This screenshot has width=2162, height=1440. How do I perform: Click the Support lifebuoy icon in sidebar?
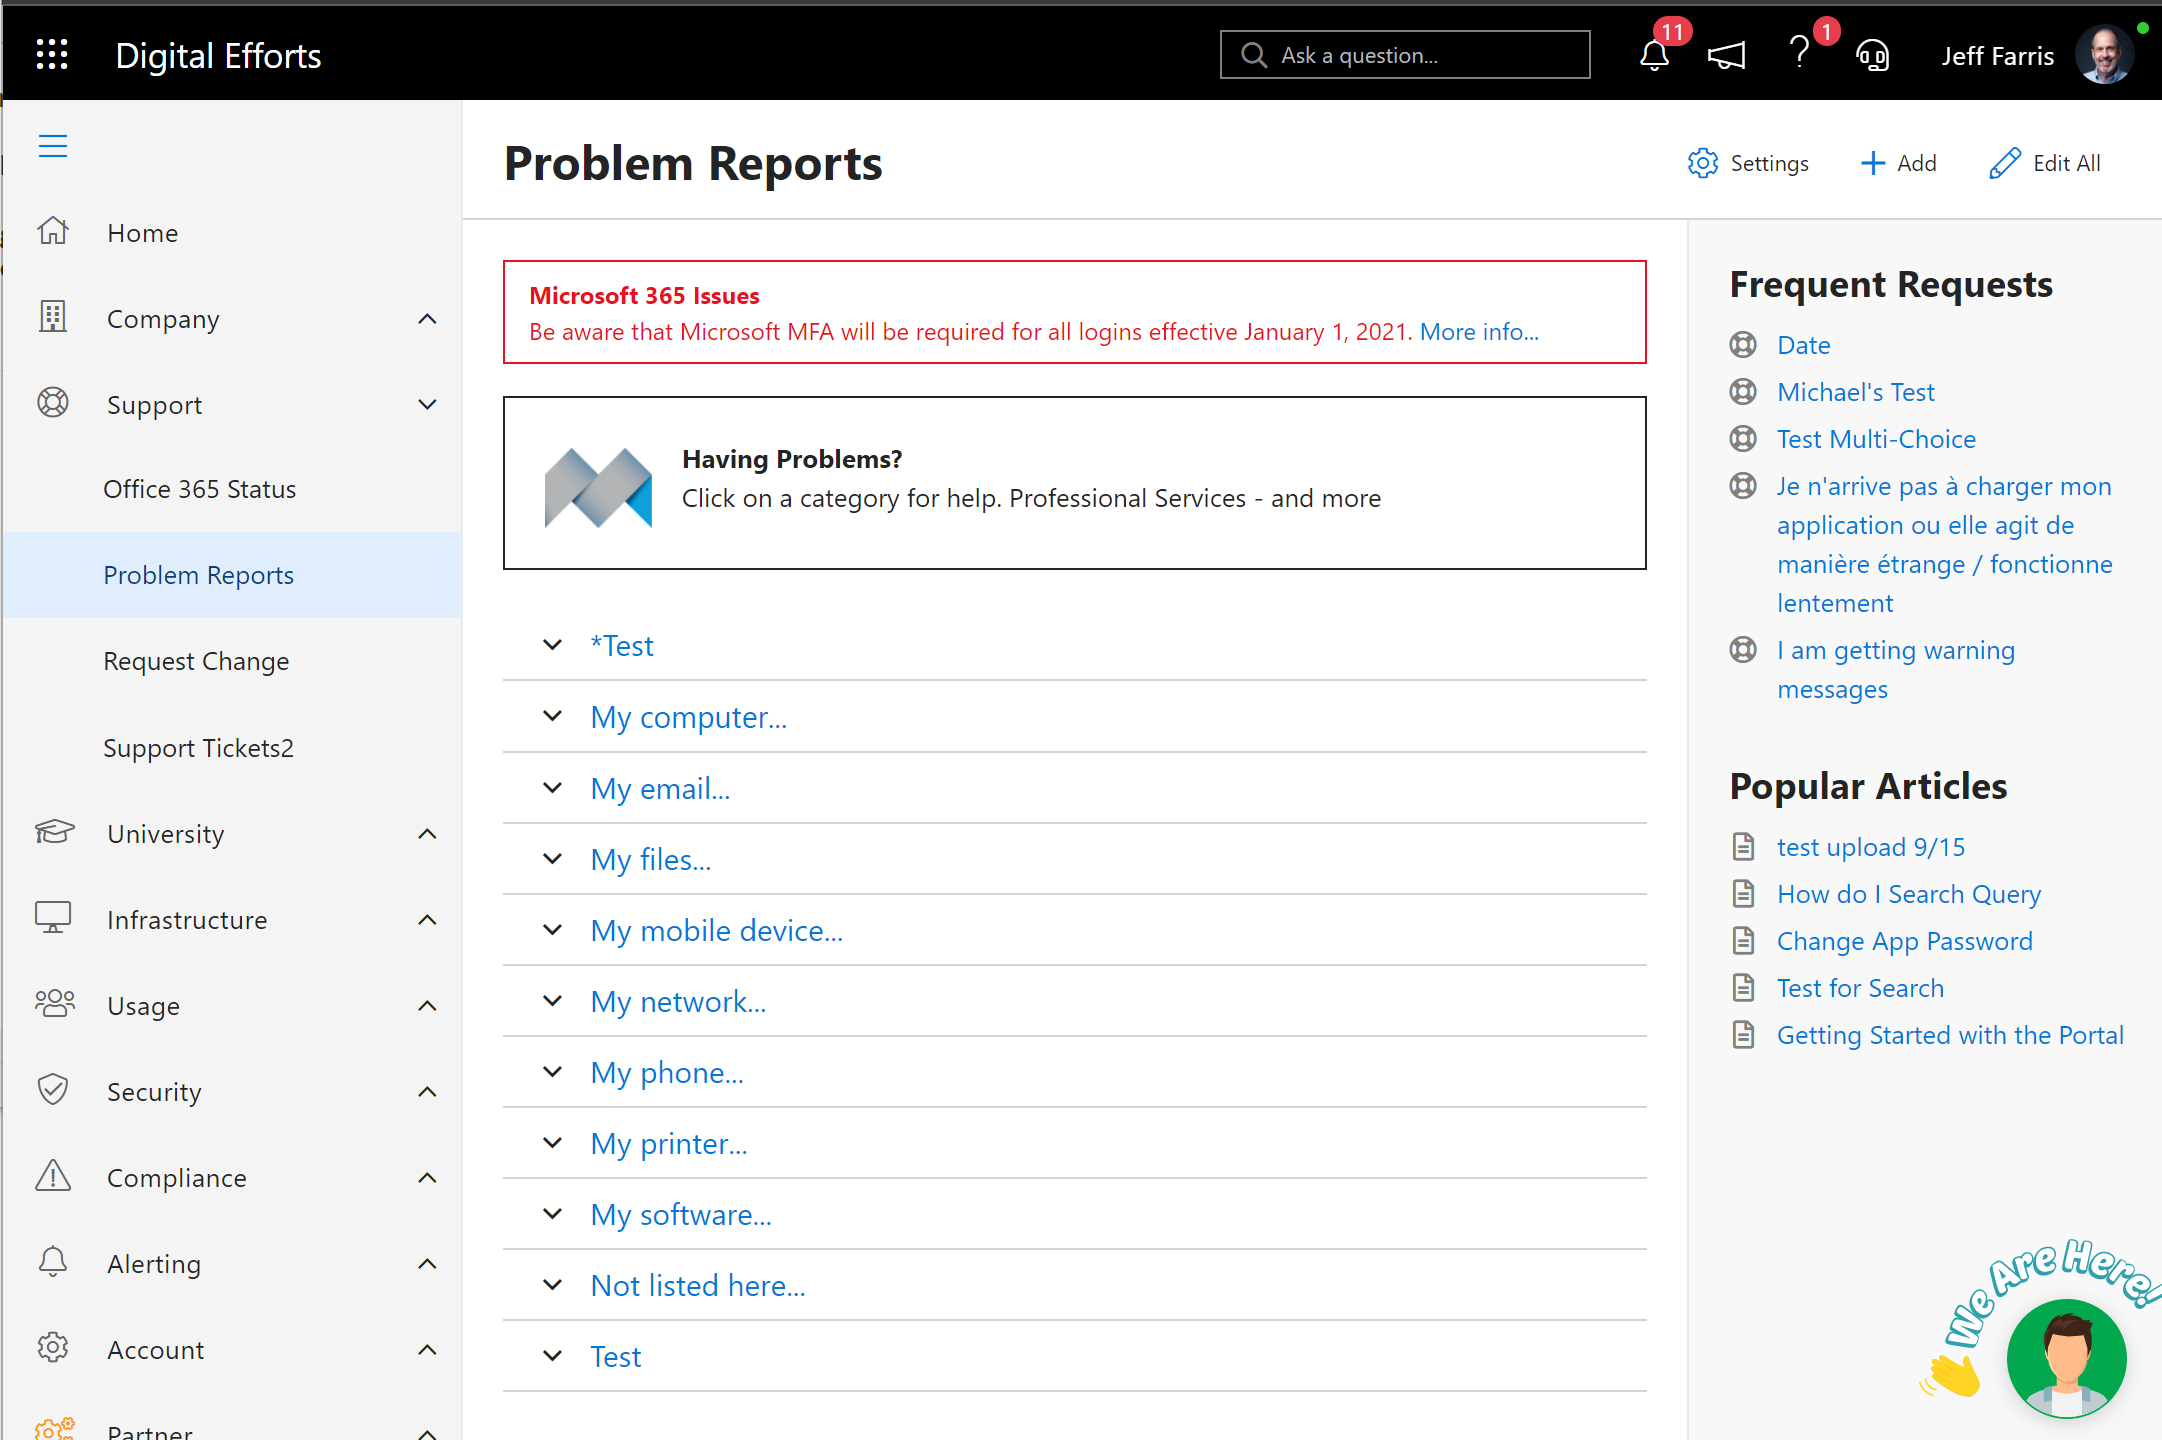click(x=53, y=403)
